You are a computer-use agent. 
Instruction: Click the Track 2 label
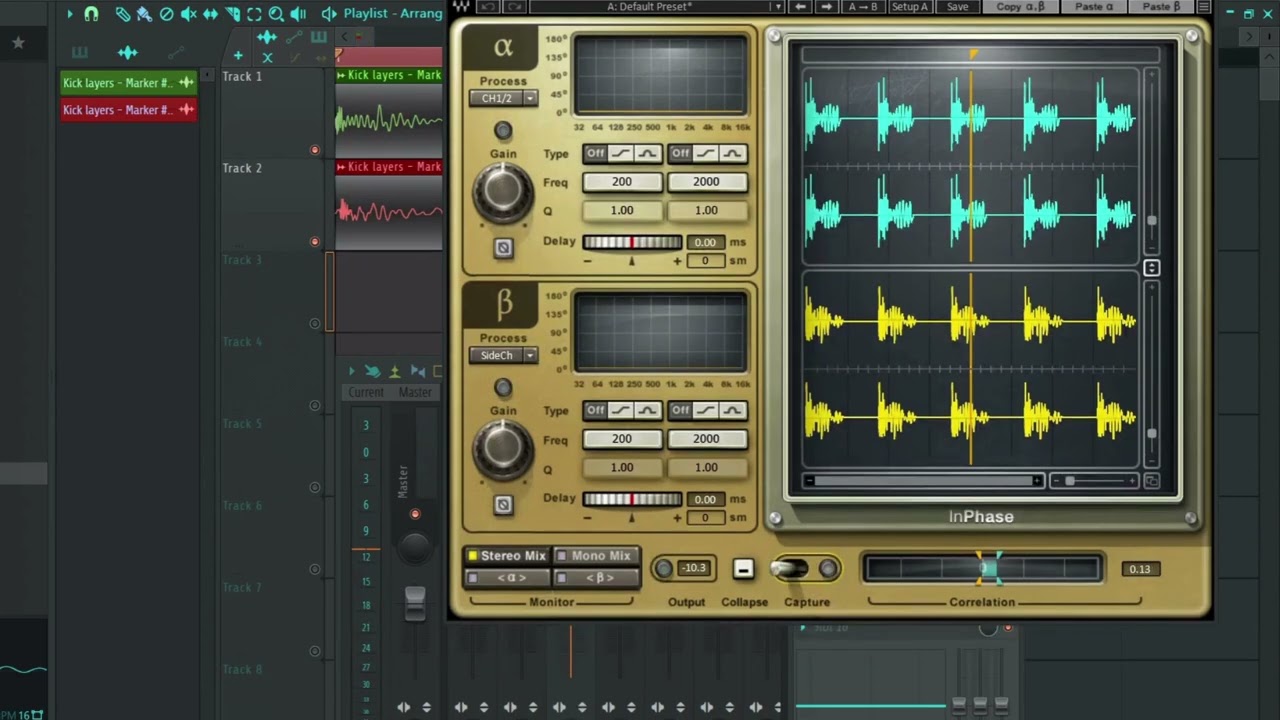[x=242, y=168]
